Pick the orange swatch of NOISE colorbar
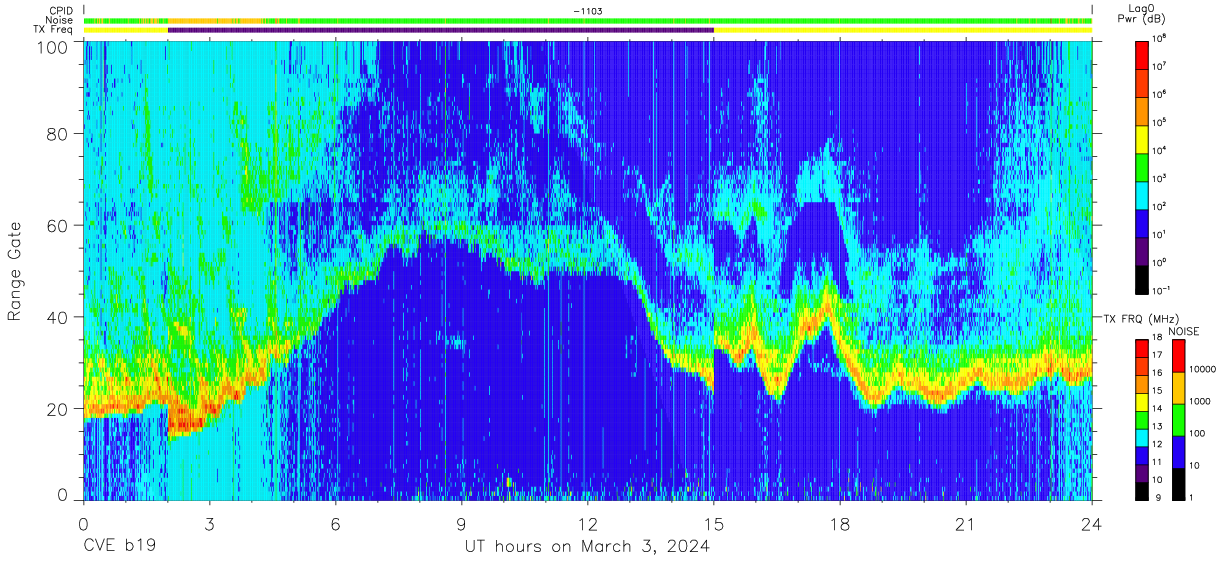This screenshot has width=1228, height=567. pyautogui.click(x=1177, y=387)
